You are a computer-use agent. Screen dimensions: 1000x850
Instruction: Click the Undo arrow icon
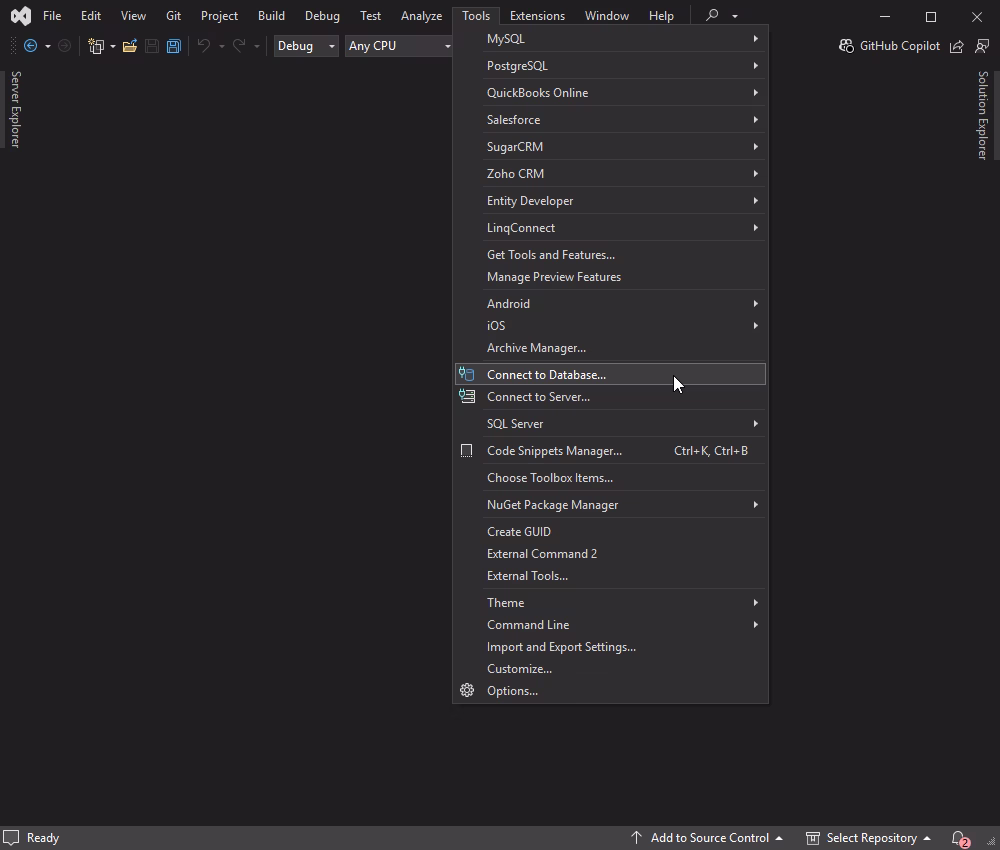tap(204, 45)
